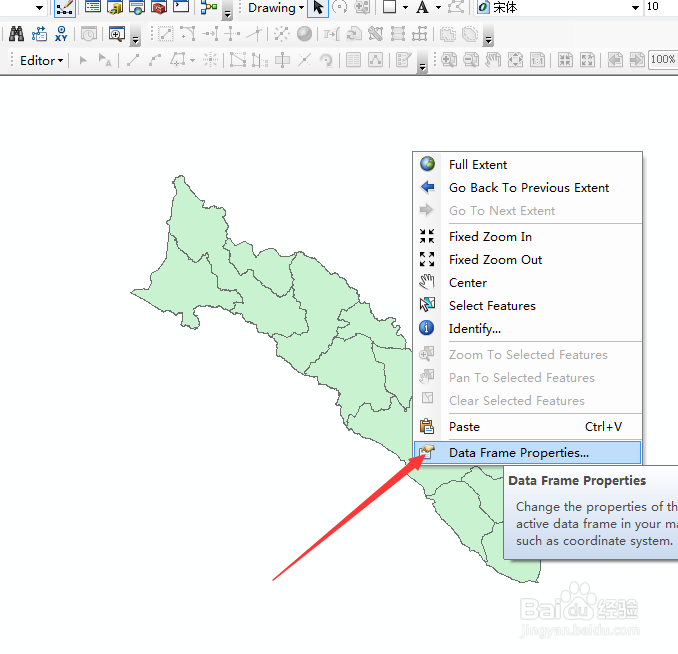
Task: Click the Go To Next Extent entry
Action: click(x=528, y=210)
